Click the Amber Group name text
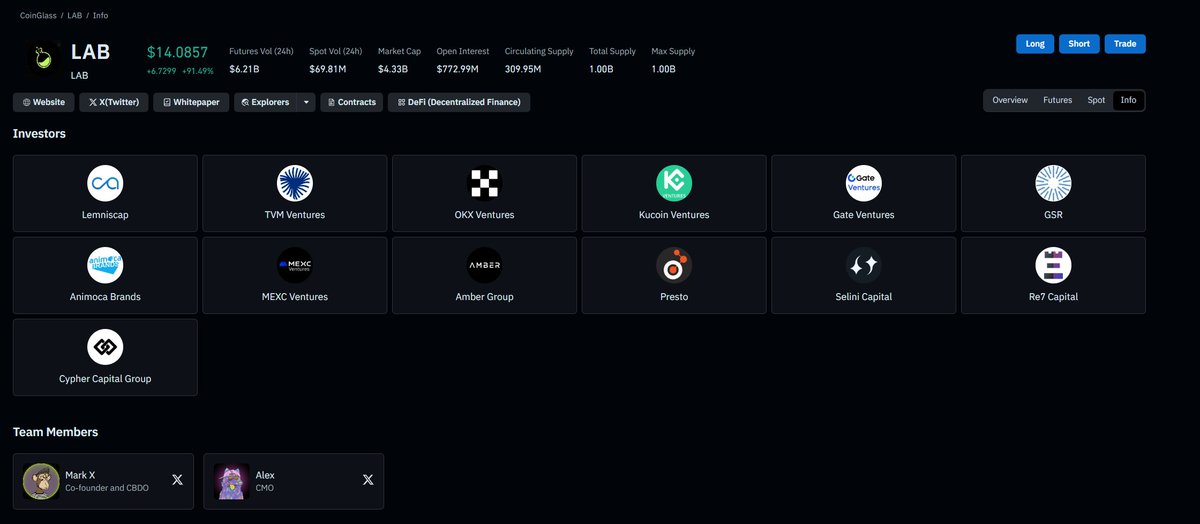 (x=485, y=297)
